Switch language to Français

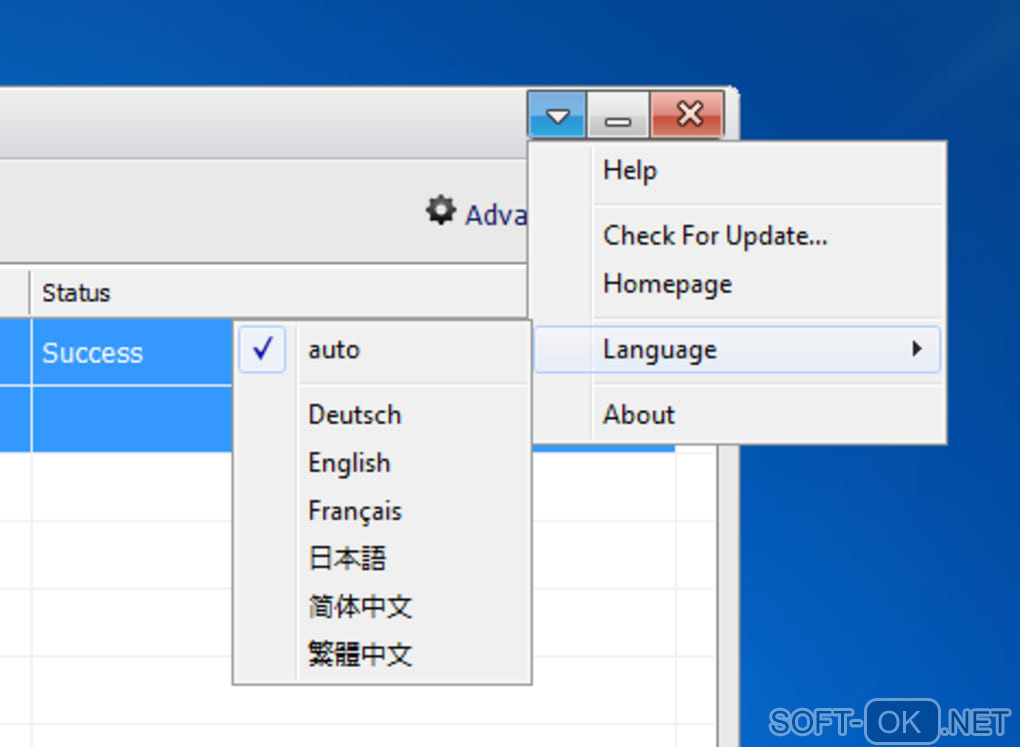(382, 511)
